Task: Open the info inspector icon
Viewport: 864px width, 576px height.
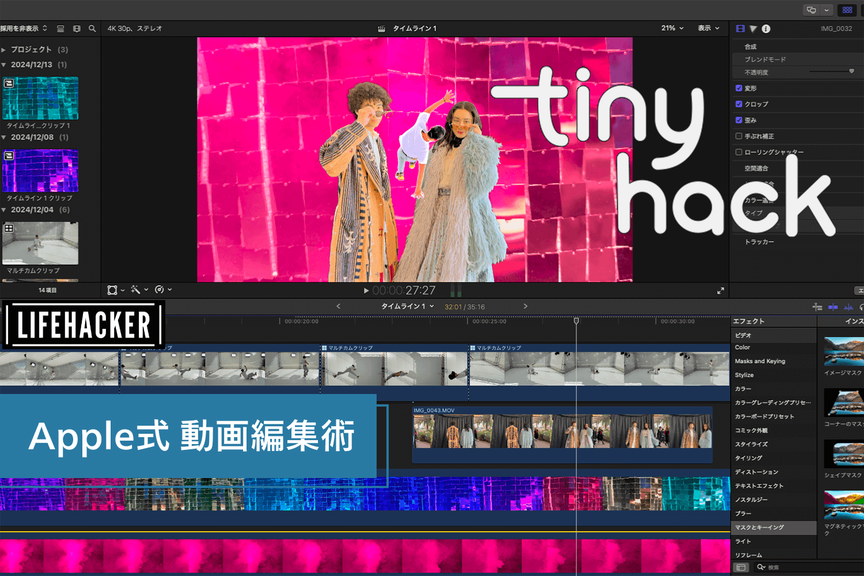Action: coord(766,29)
